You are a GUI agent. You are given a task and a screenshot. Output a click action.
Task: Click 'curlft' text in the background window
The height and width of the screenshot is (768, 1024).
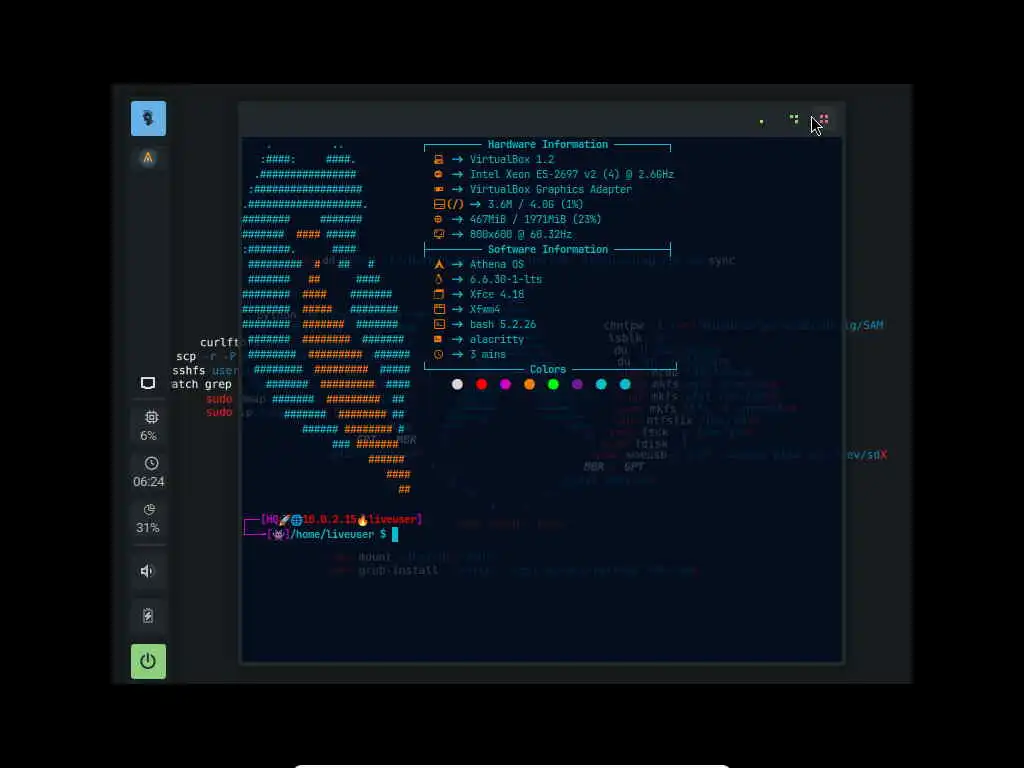click(x=219, y=342)
